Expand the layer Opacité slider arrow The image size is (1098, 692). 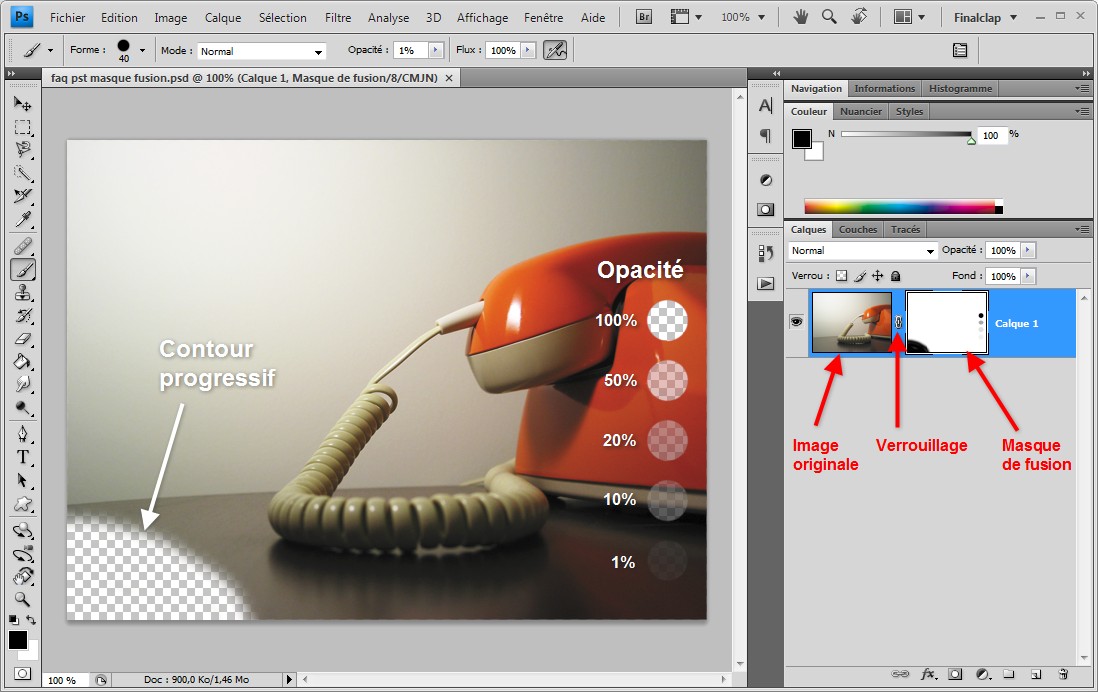(1028, 250)
